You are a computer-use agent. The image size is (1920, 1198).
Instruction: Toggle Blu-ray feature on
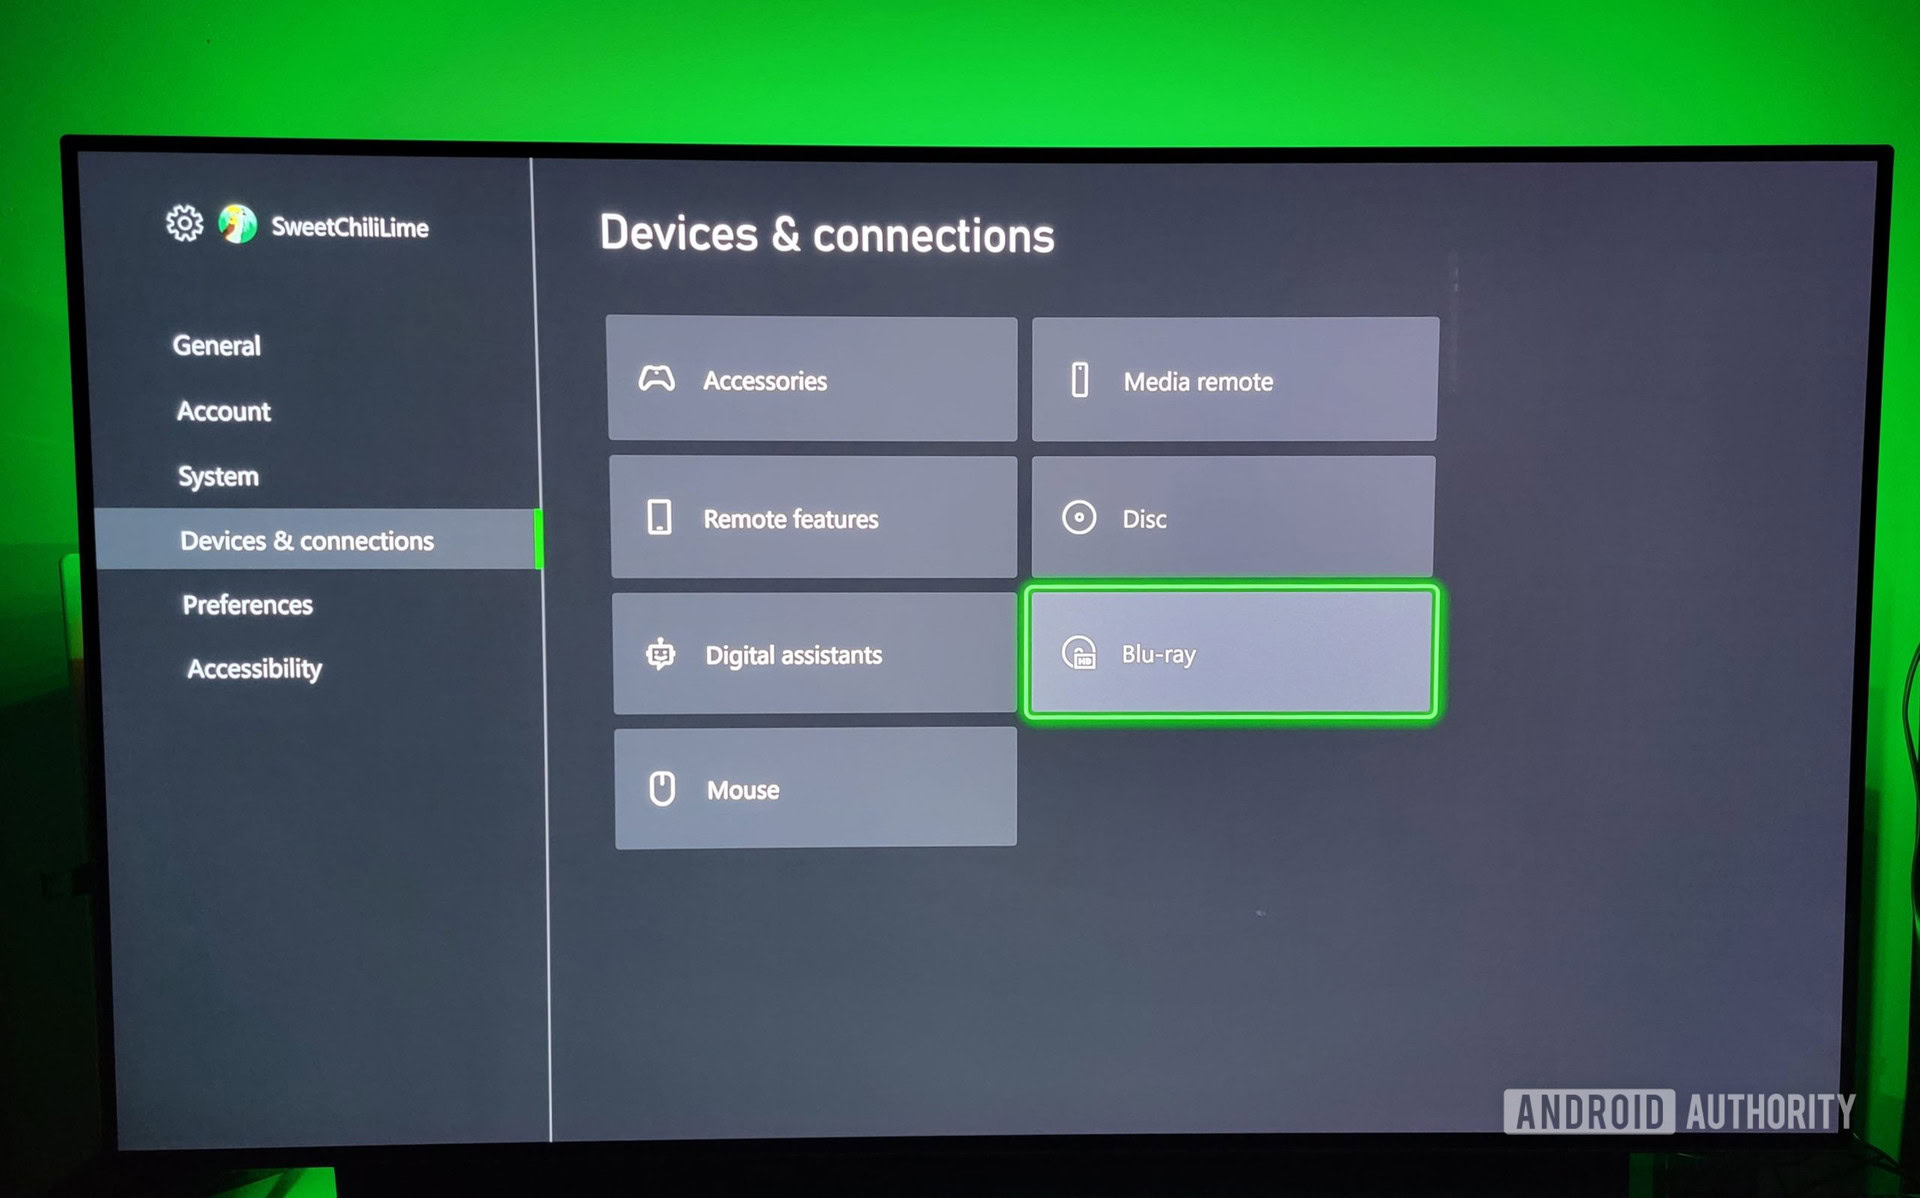[x=1233, y=651]
